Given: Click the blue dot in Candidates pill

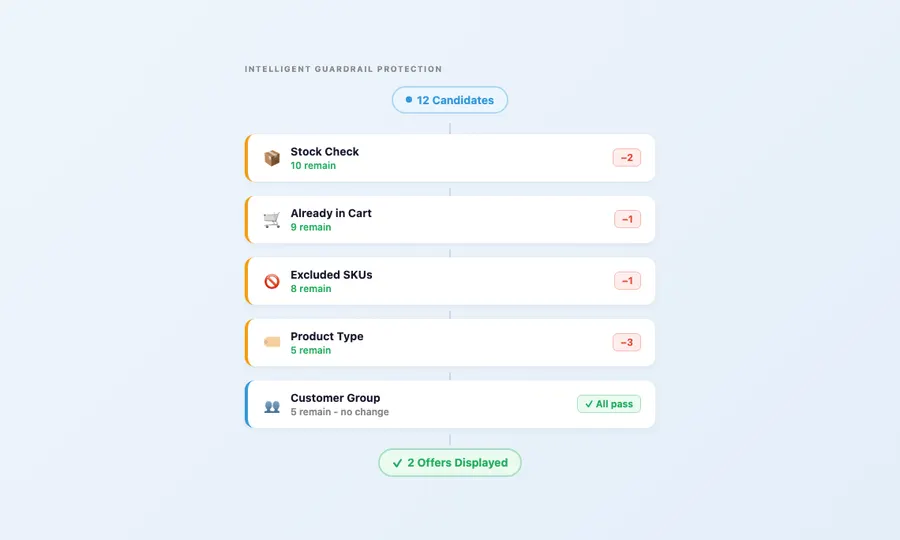Looking at the screenshot, I should [x=409, y=99].
